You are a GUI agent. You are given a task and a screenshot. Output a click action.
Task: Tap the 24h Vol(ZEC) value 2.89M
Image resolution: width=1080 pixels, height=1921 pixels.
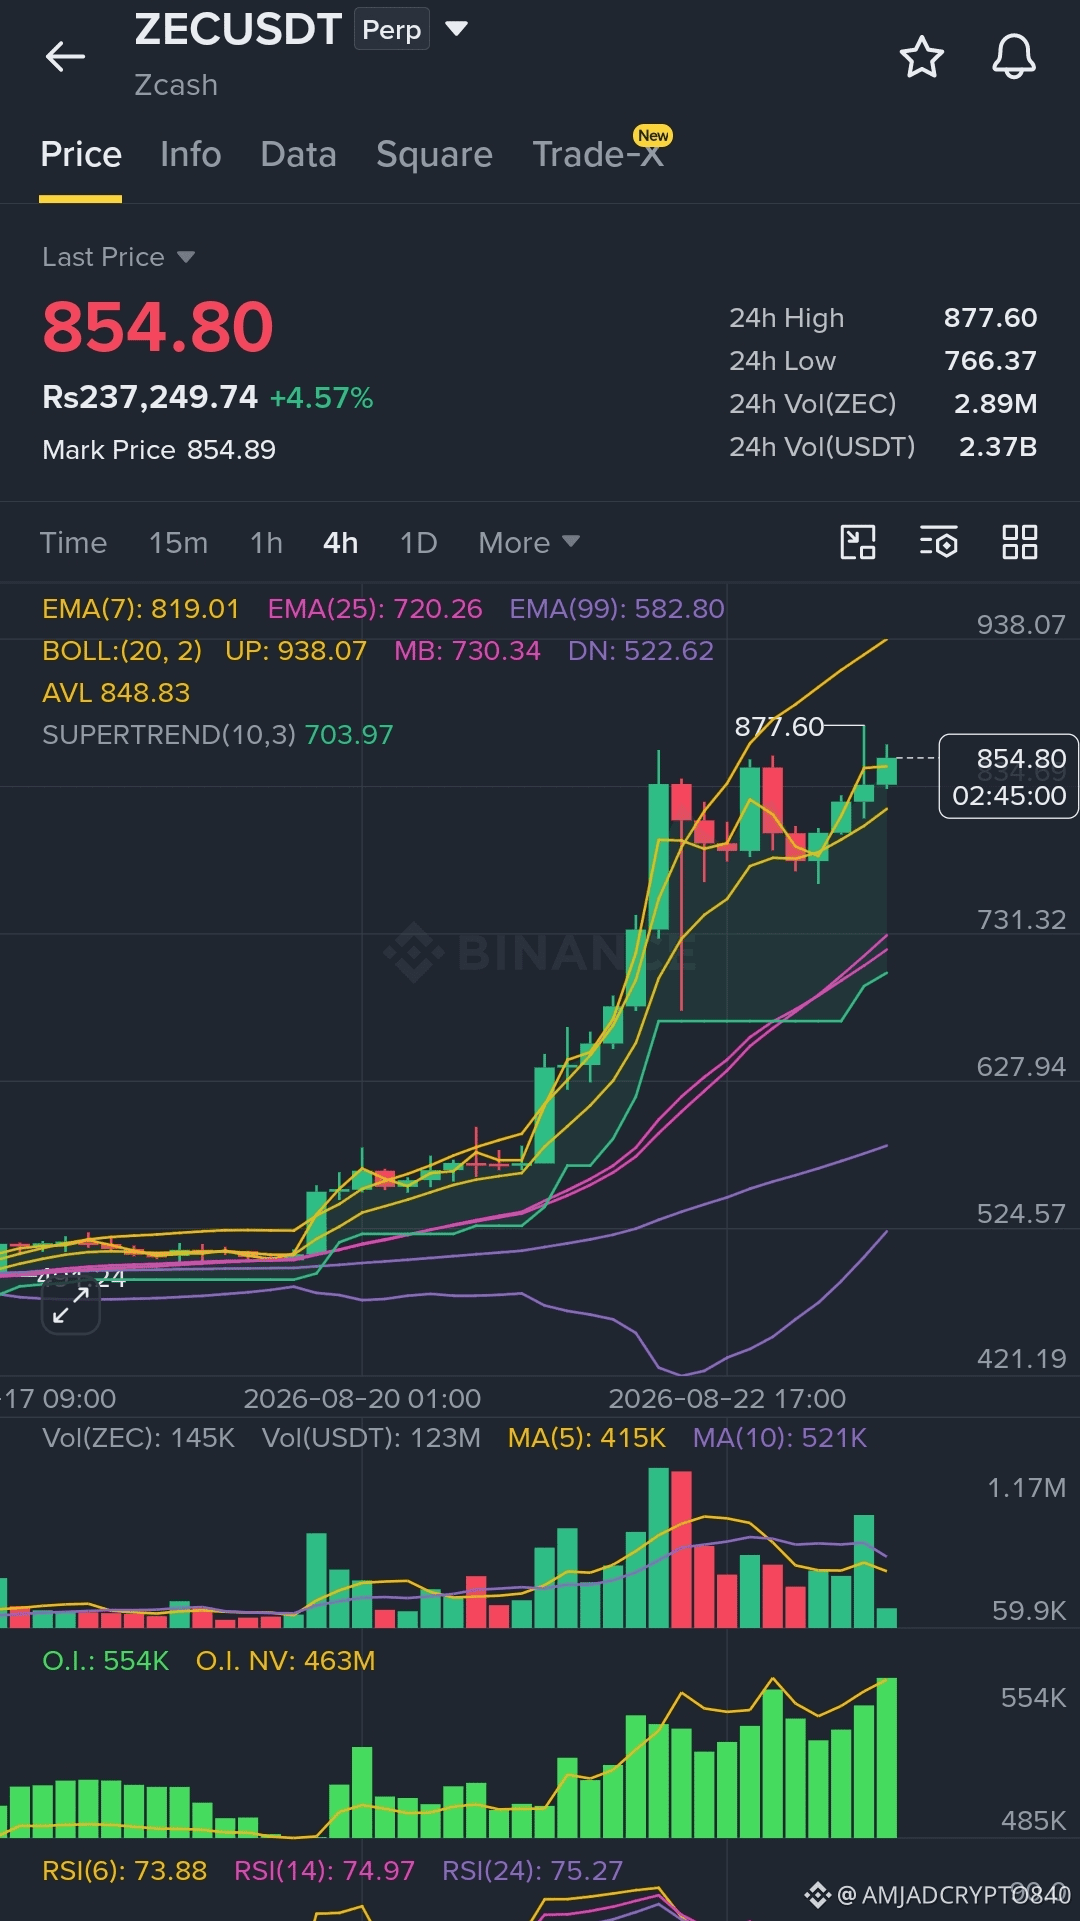(995, 404)
